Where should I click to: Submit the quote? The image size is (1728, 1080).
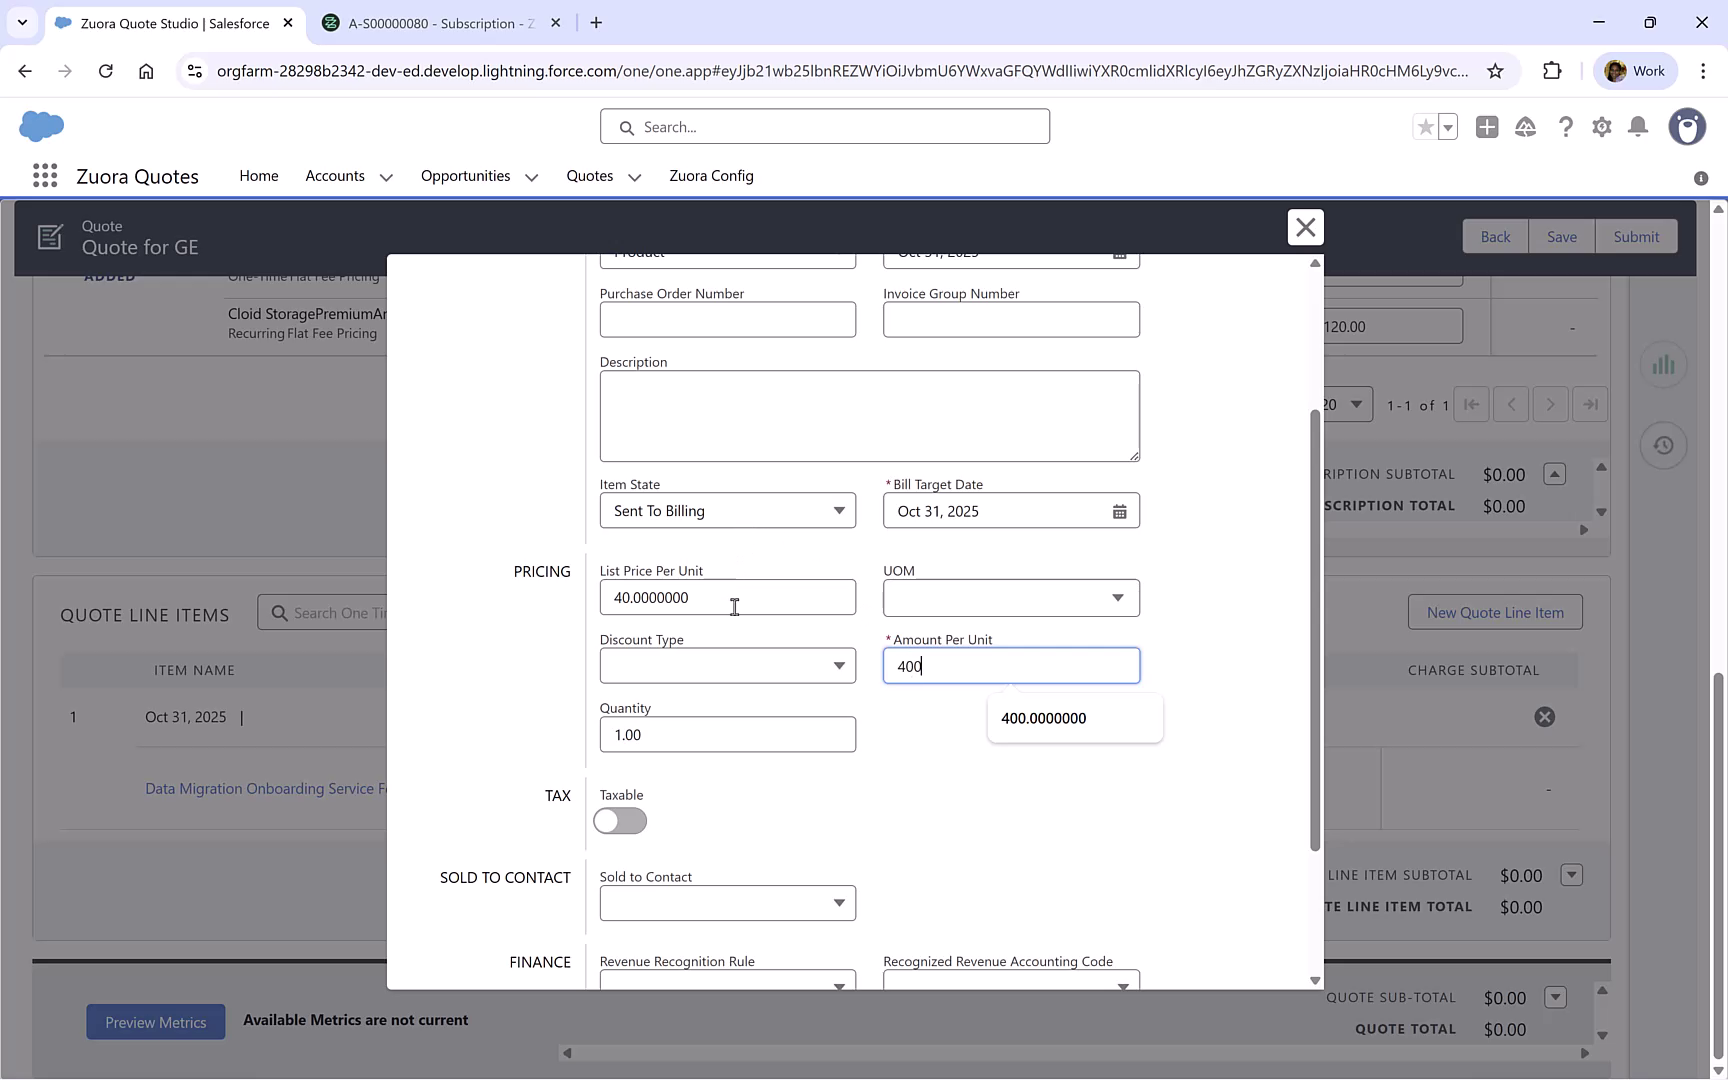coord(1636,236)
